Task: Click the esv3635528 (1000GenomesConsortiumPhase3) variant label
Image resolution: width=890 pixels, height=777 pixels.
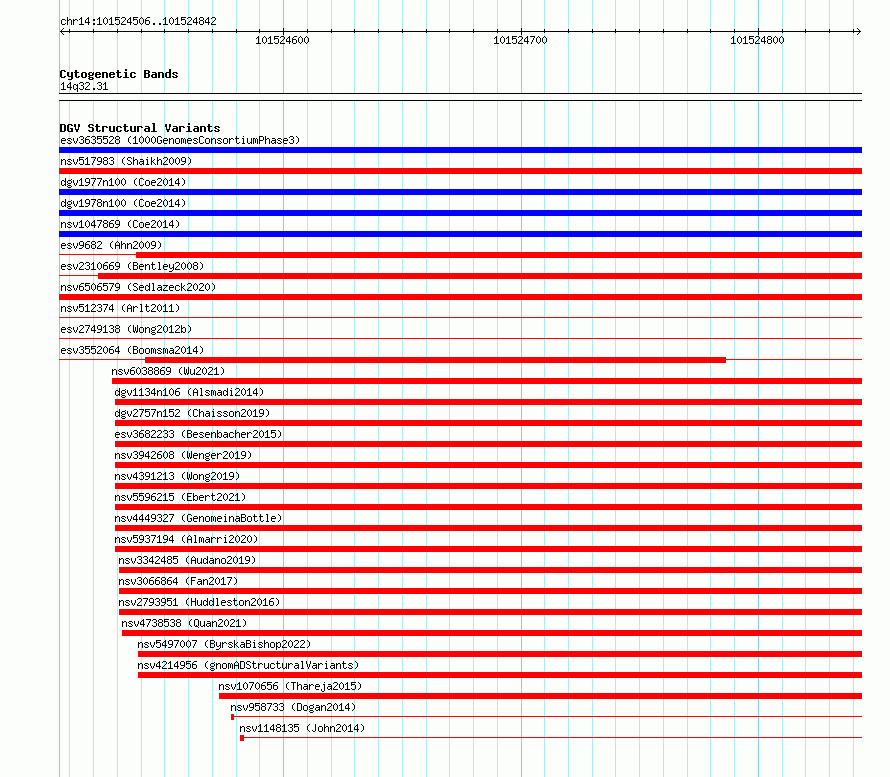Action: [x=180, y=140]
